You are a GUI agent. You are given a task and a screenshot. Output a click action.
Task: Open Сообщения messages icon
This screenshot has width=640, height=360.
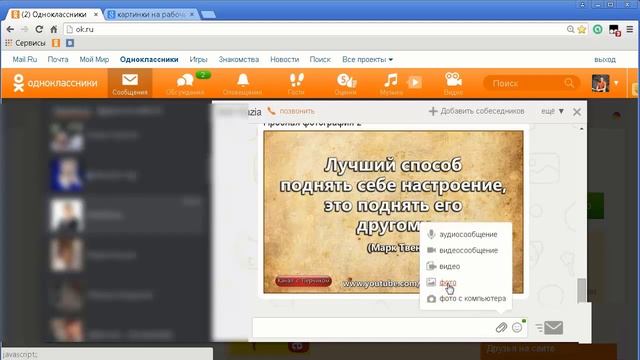click(130, 84)
